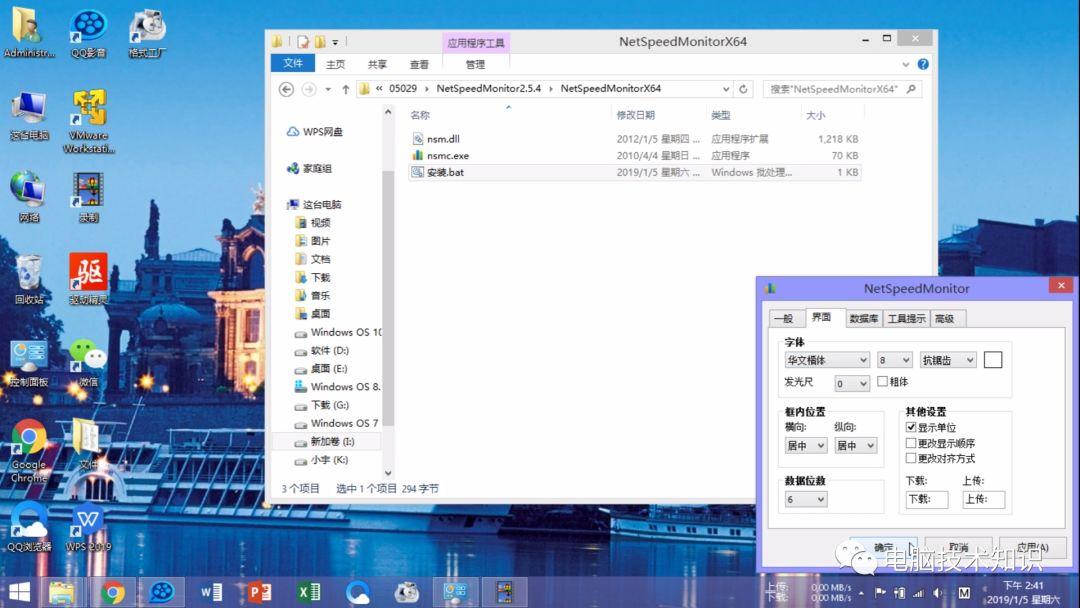
Task: Open the WPS 2019 desktop icon
Action: (88, 527)
